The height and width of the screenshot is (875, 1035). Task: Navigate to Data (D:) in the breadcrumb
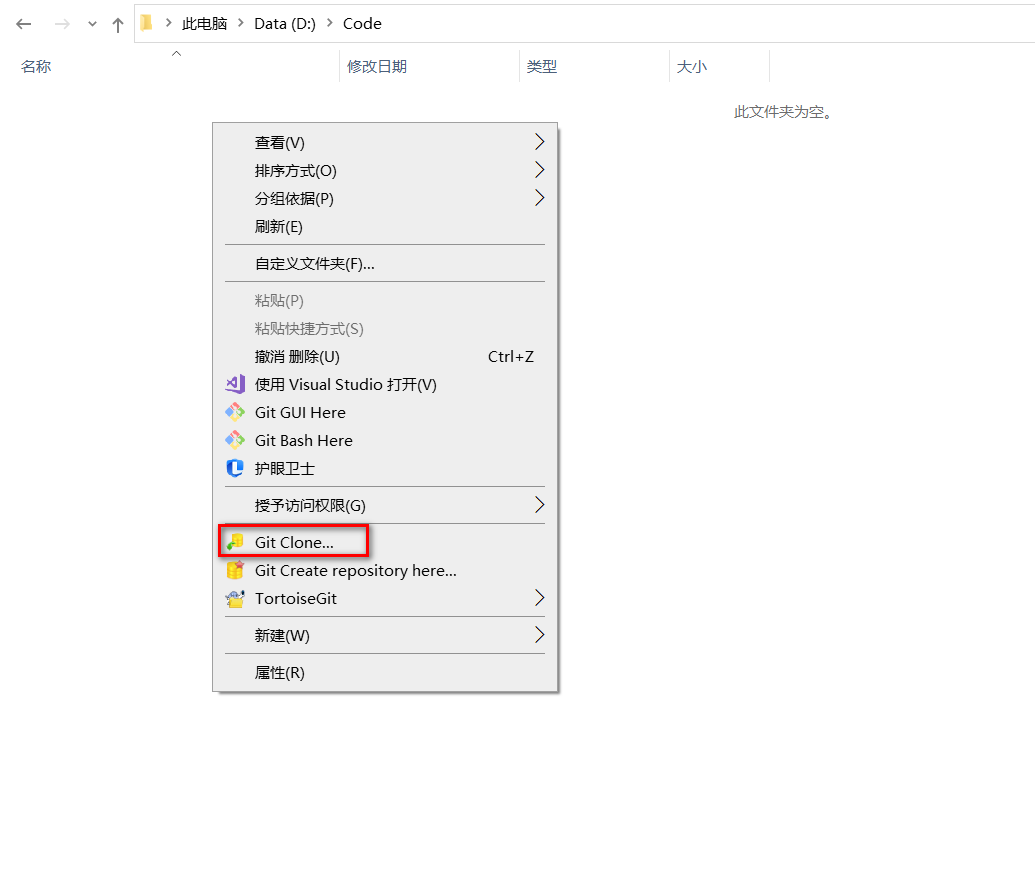coord(285,24)
